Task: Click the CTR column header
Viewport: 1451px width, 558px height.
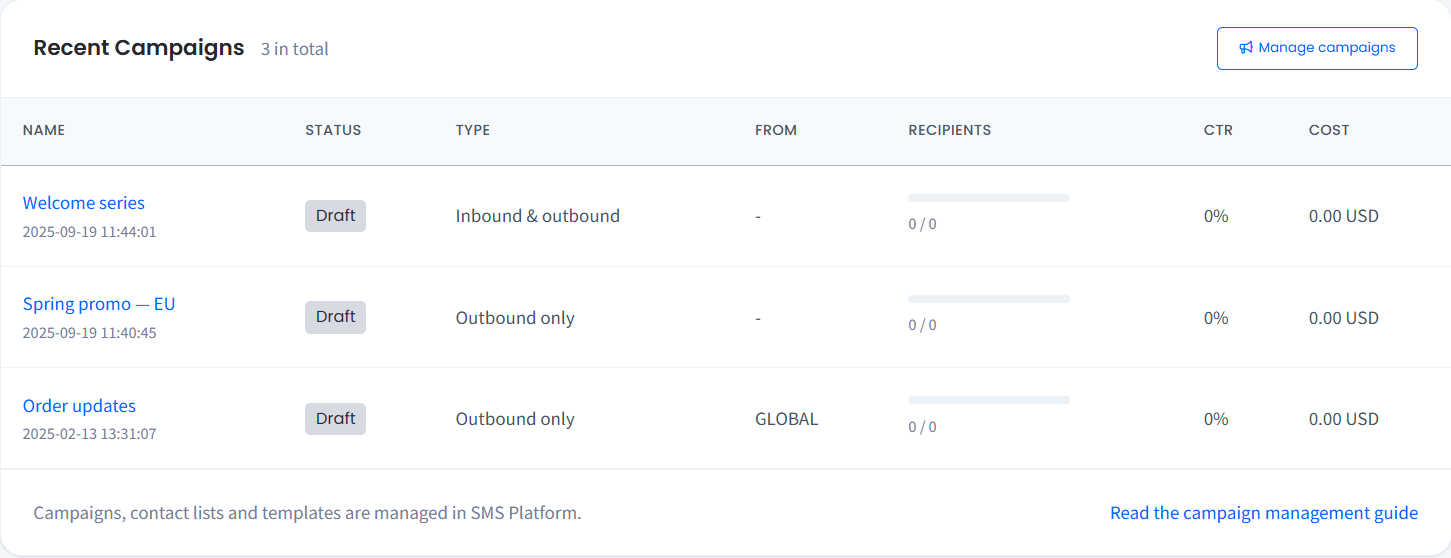Action: click(1218, 130)
